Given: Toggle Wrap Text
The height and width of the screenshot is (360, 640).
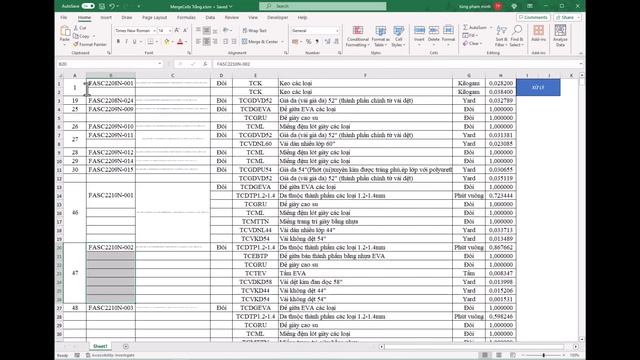Looking at the screenshot, I should (x=254, y=31).
